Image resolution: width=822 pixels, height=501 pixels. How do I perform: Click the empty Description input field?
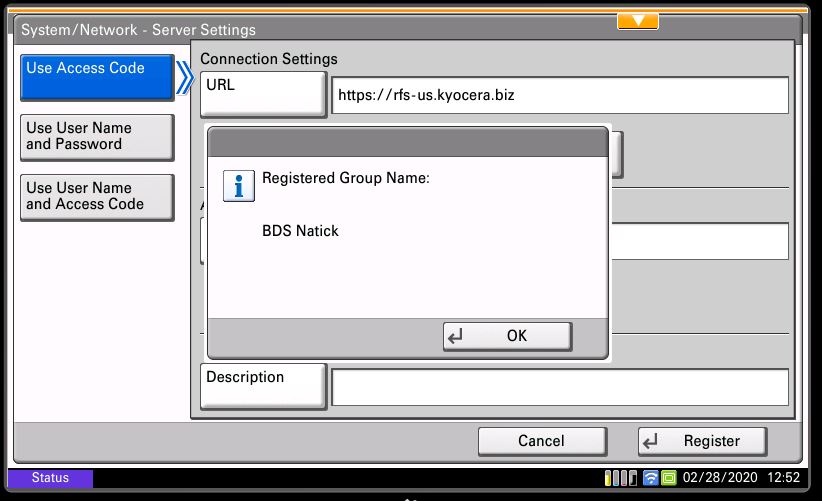pyautogui.click(x=560, y=387)
